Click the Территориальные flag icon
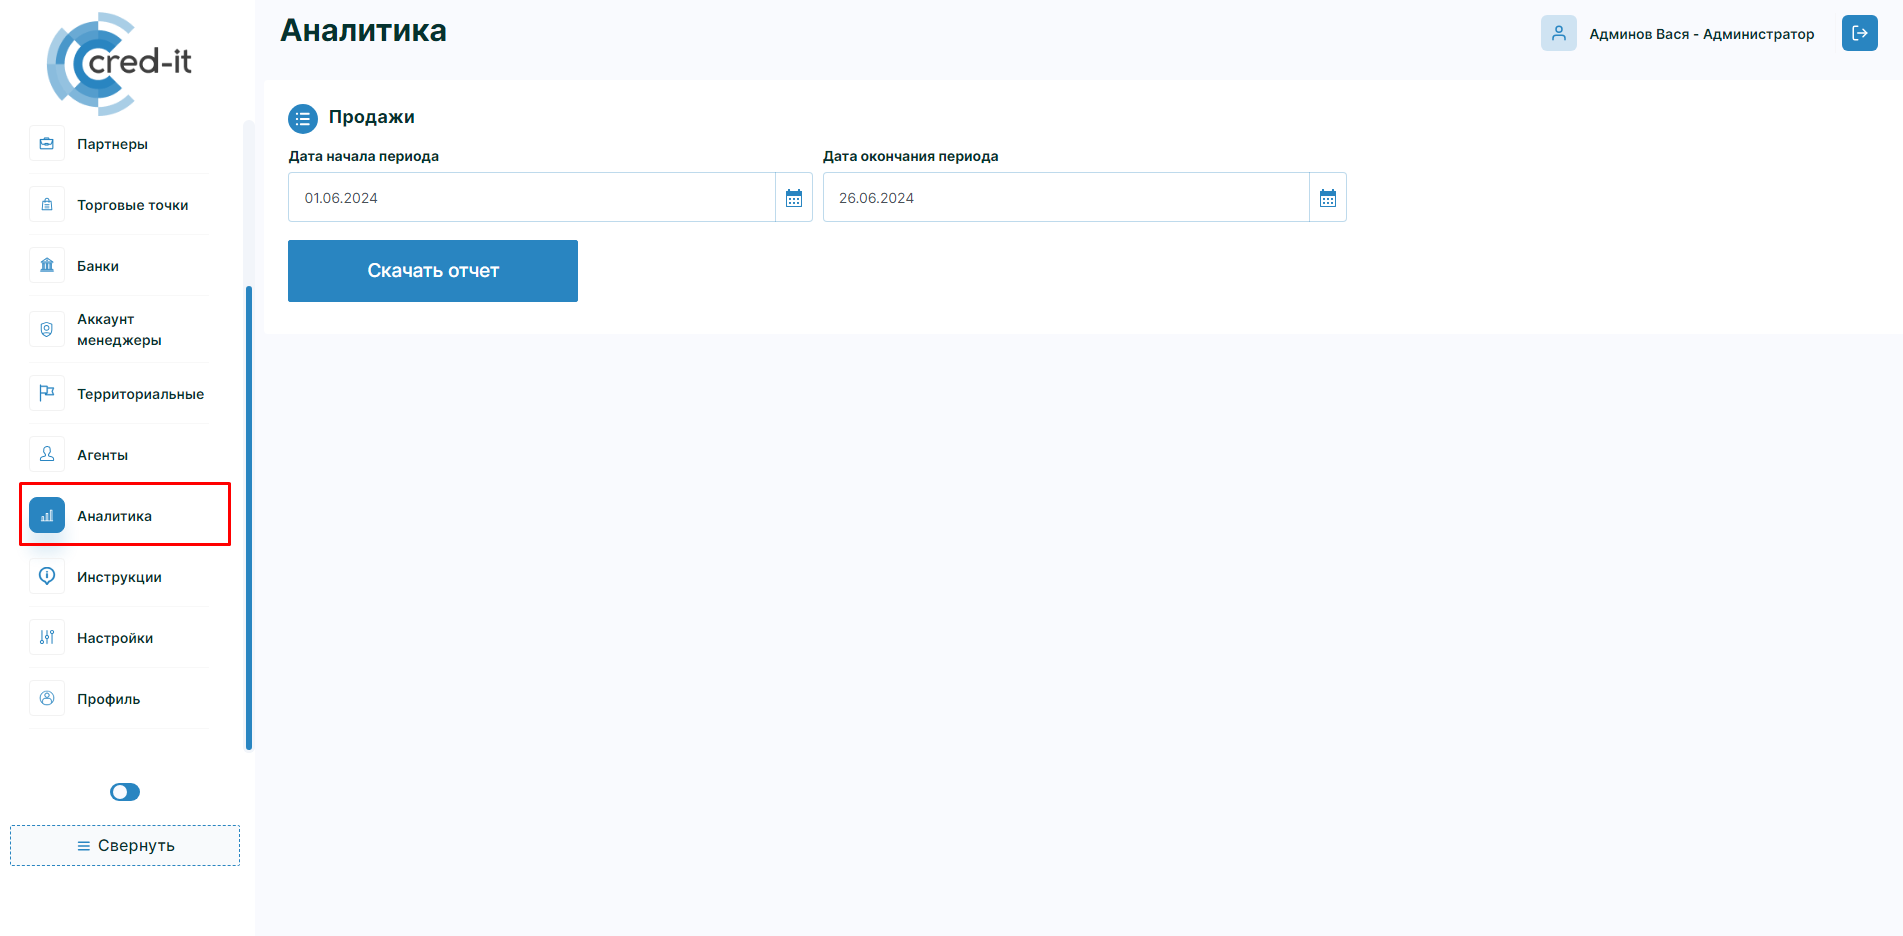This screenshot has width=1903, height=936. pyautogui.click(x=47, y=393)
